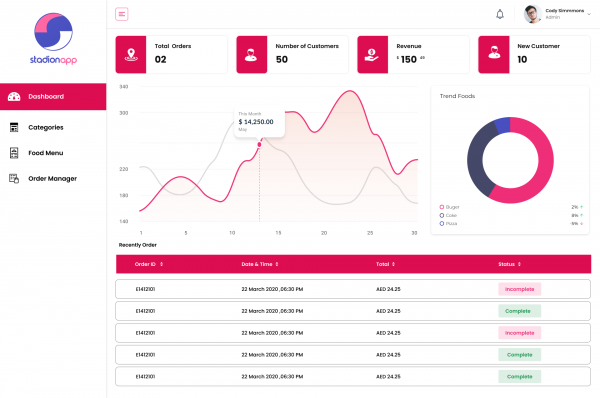
Task: Click the Complete badge in second row
Action: click(520, 311)
